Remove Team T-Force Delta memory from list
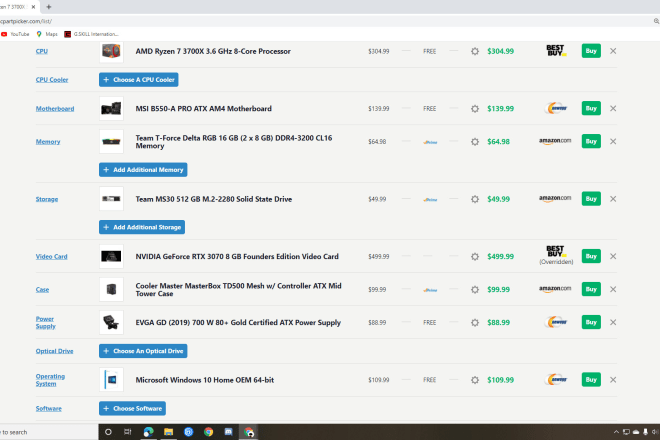Image resolution: width=660 pixels, height=440 pixels. point(613,141)
